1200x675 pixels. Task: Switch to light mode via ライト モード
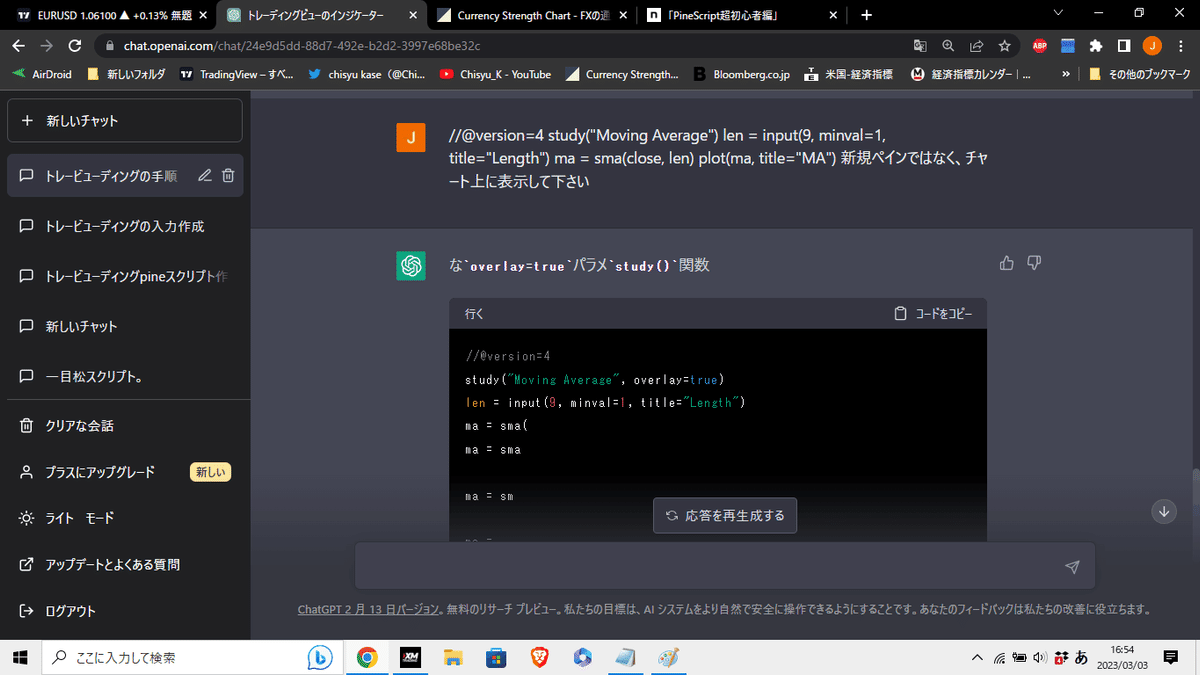pyautogui.click(x=124, y=518)
